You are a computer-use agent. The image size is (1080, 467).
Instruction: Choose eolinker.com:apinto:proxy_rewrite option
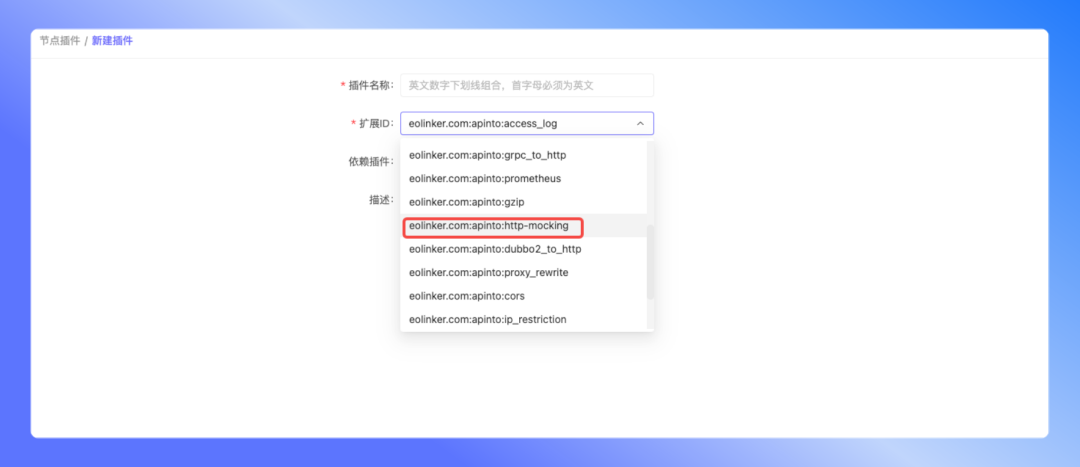(523, 272)
